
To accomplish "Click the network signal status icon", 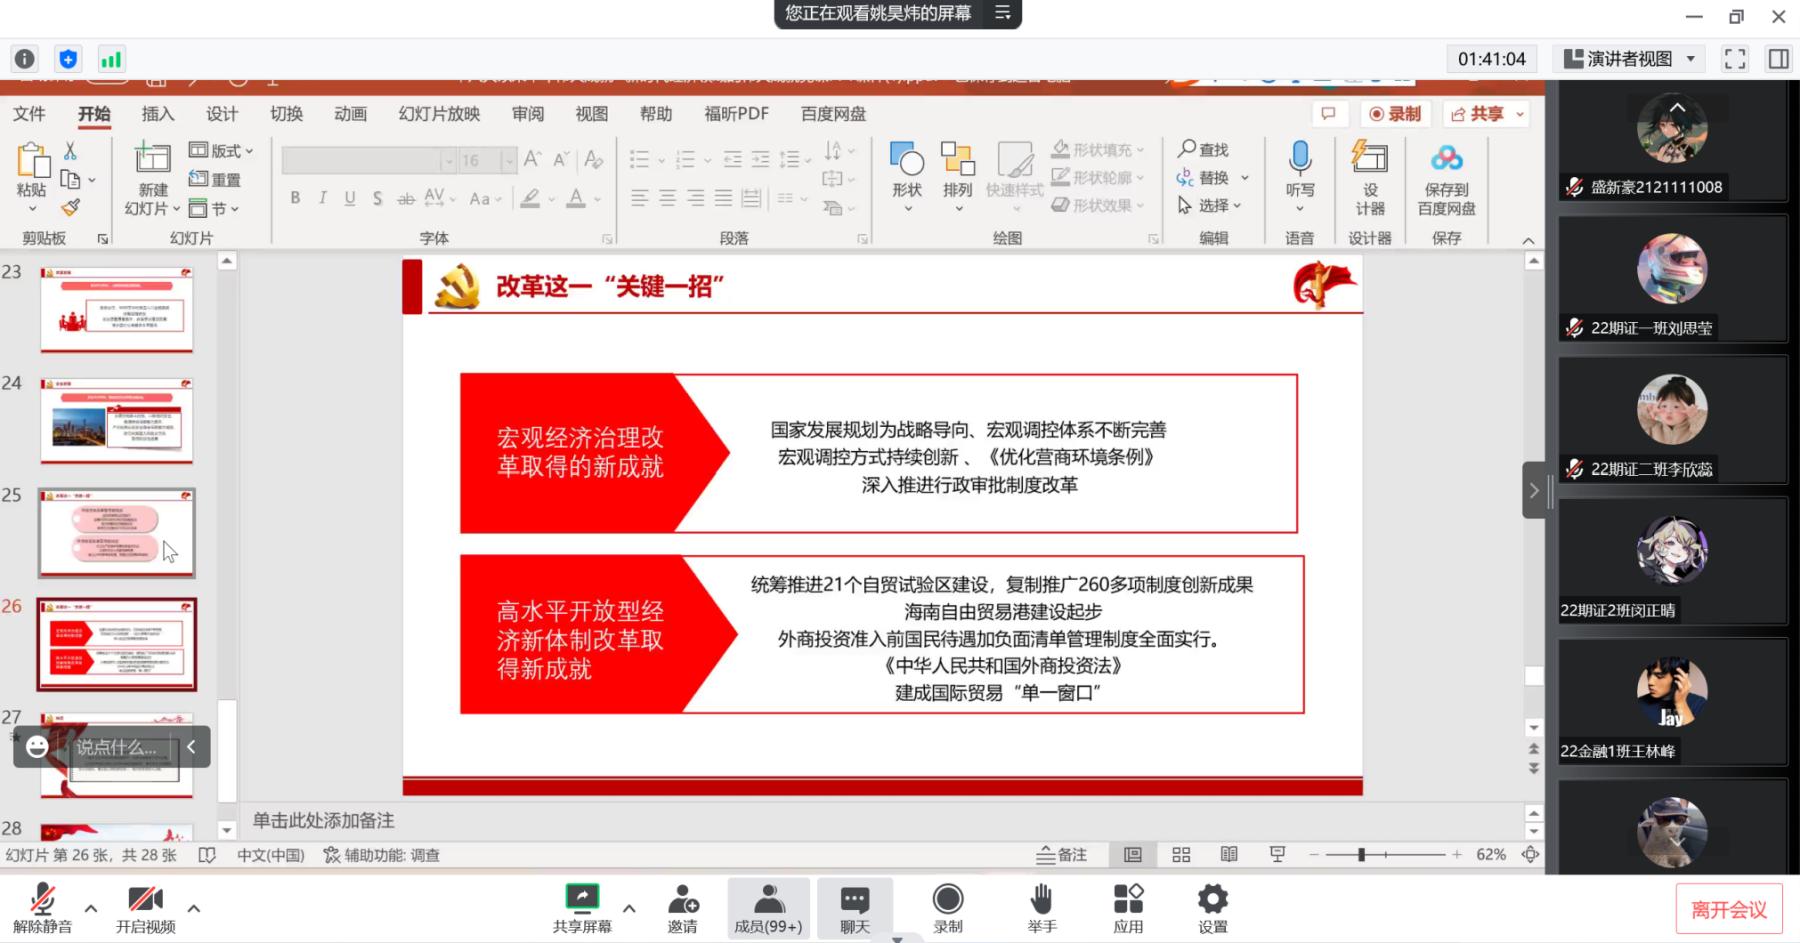I will [x=111, y=59].
